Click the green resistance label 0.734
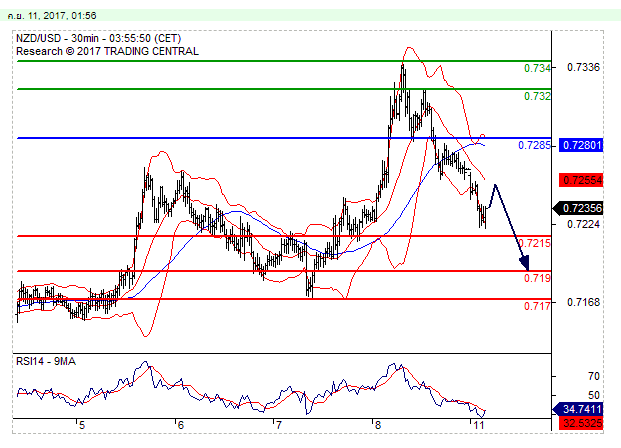This screenshot has width=621, height=448. 537,68
